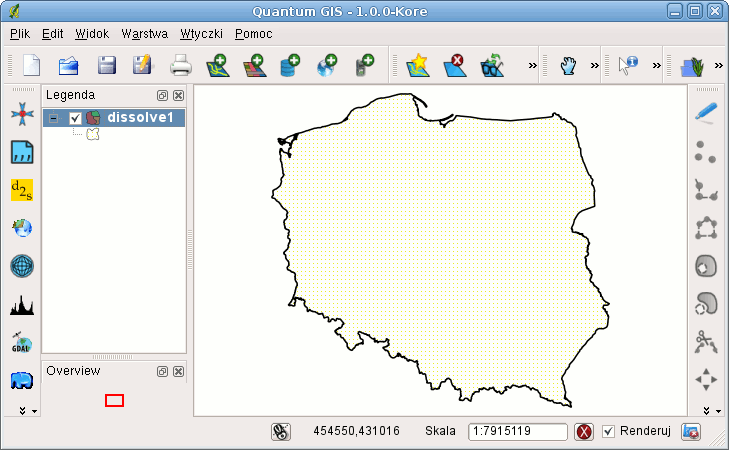The image size is (729, 450).
Task: Open the Print Composer printer icon
Action: tap(180, 66)
